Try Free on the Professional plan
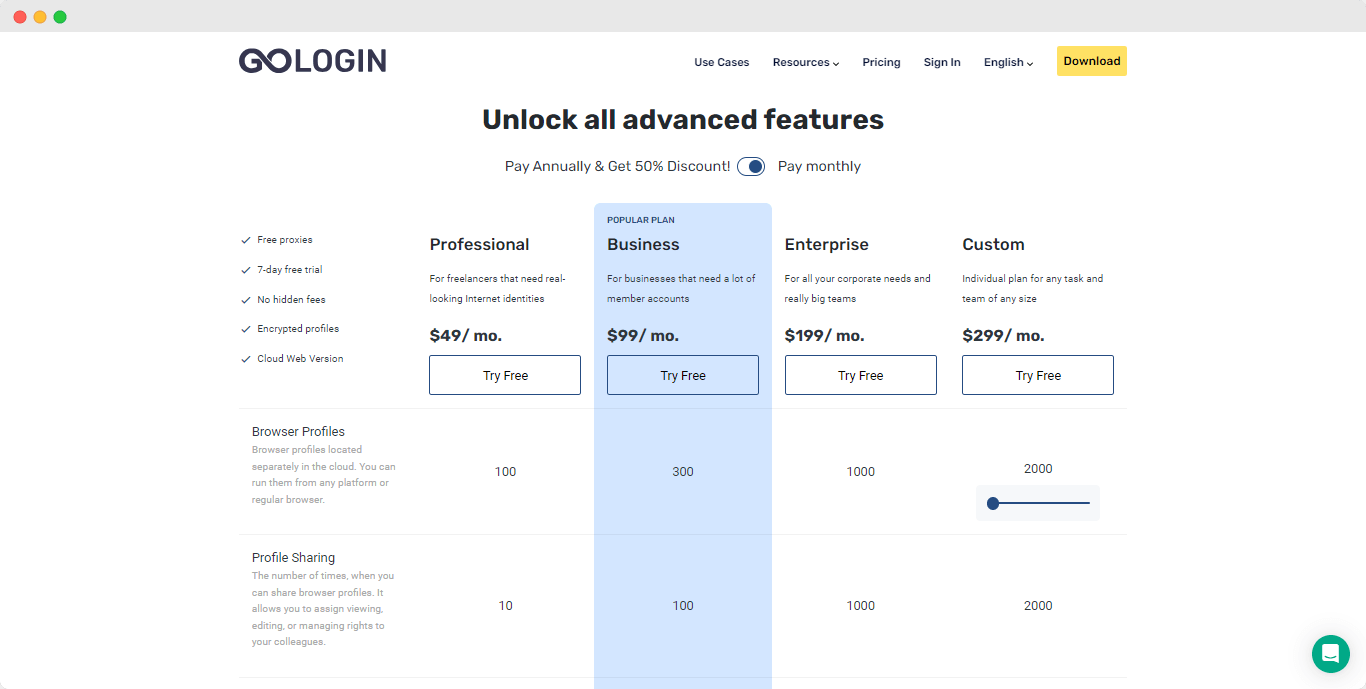The height and width of the screenshot is (689, 1366). [x=505, y=375]
